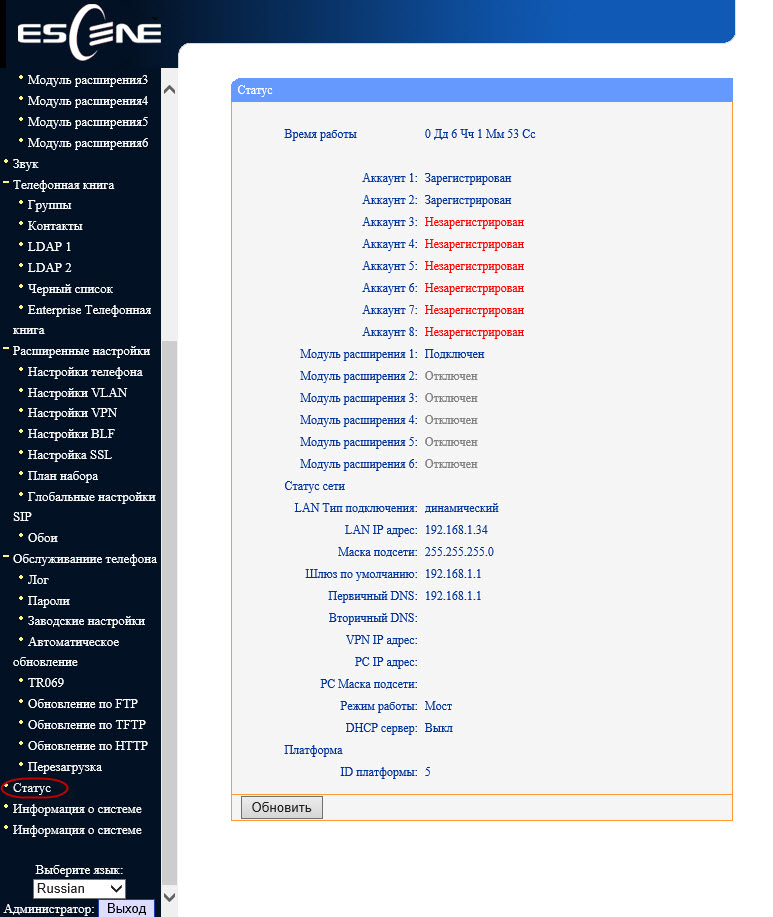Open the План набора page
Viewport: 773px width, 917px height.
63,476
